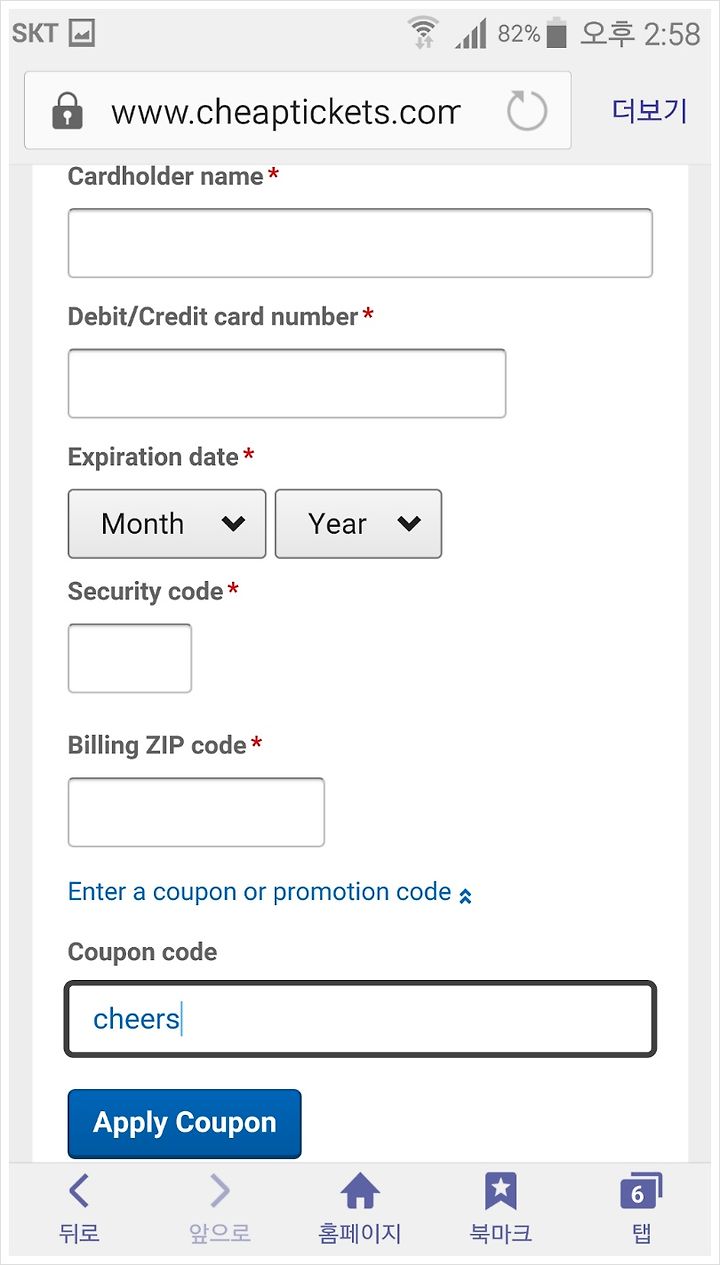Open the 더보기 more menu

(650, 111)
